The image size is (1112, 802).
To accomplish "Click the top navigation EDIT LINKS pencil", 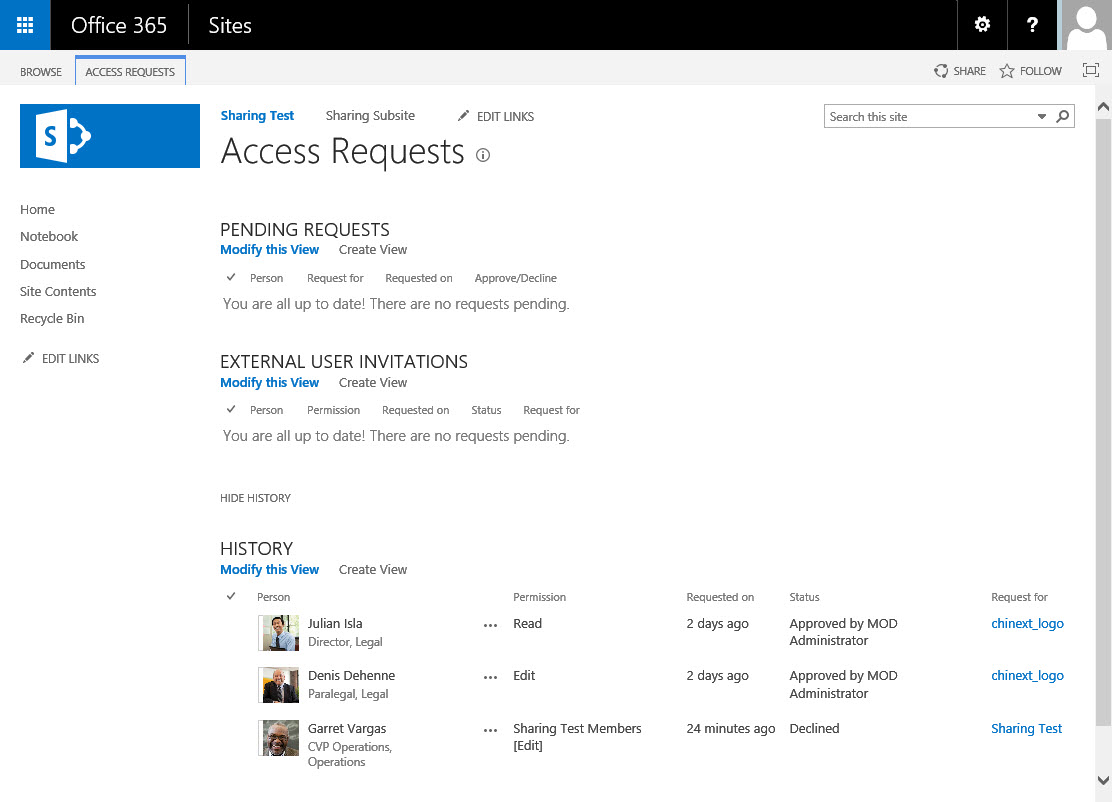I will tap(496, 116).
